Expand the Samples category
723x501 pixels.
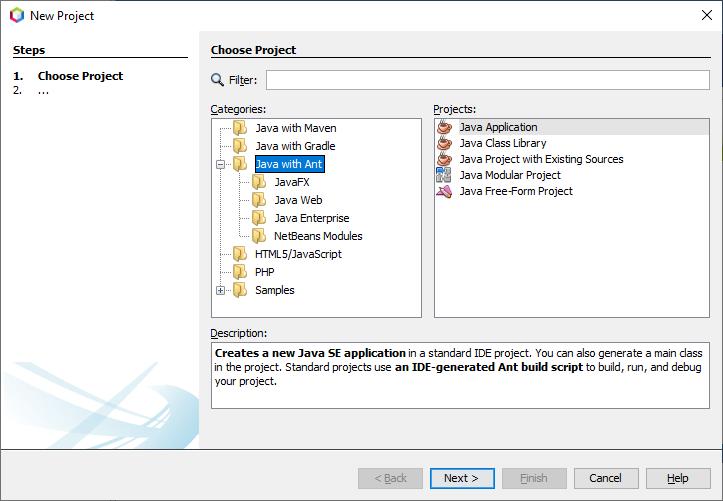(x=220, y=290)
